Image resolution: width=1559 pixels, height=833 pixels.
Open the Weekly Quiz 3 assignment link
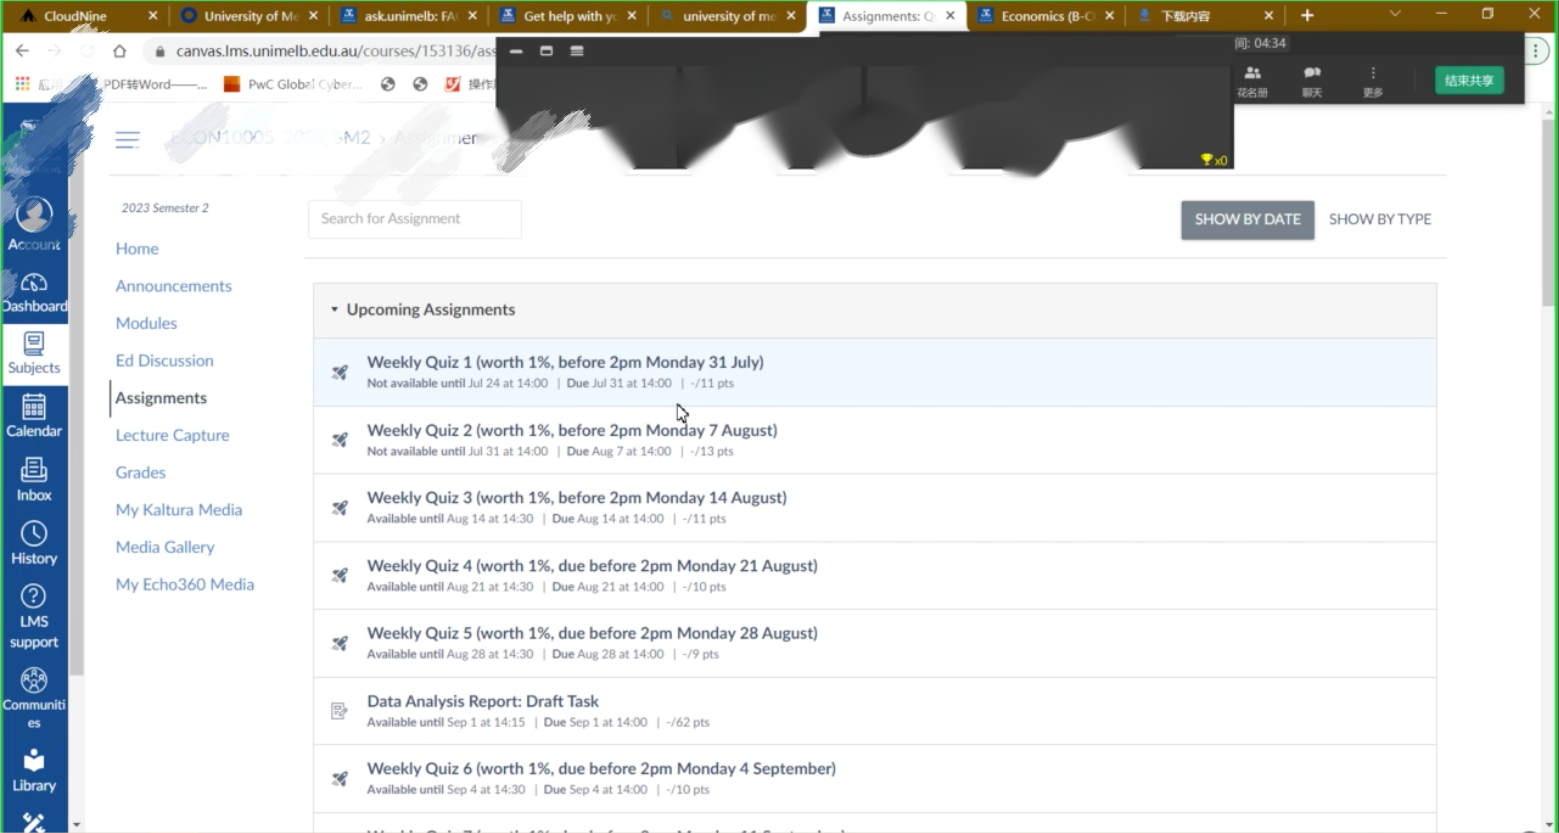pos(576,498)
